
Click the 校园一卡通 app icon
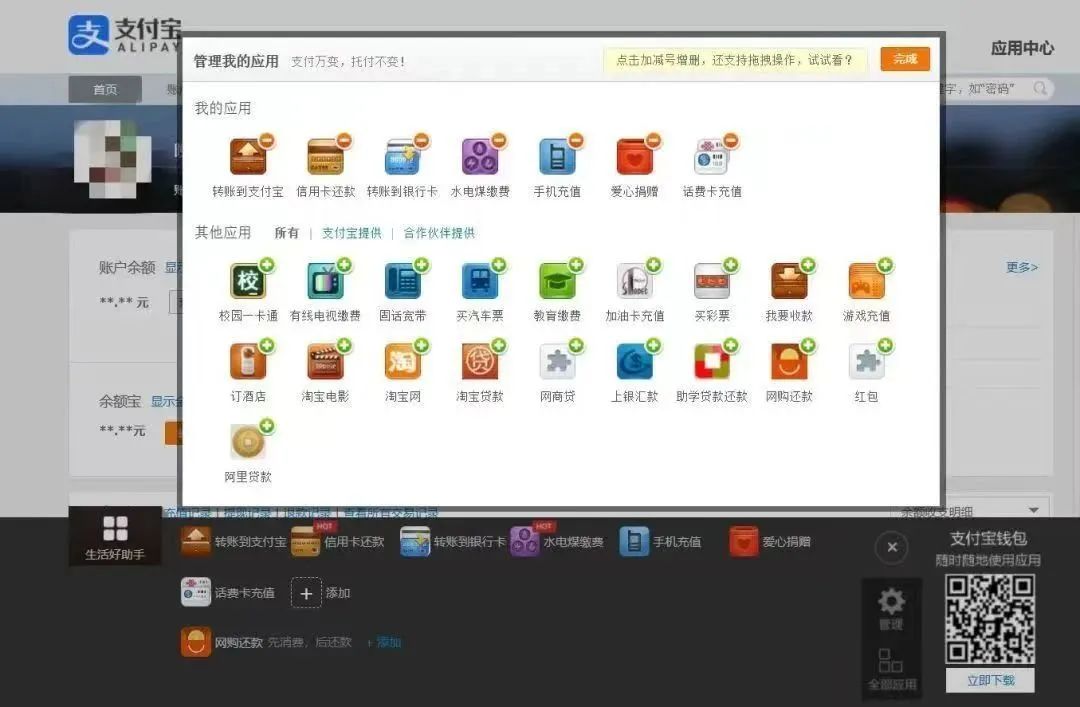point(247,282)
